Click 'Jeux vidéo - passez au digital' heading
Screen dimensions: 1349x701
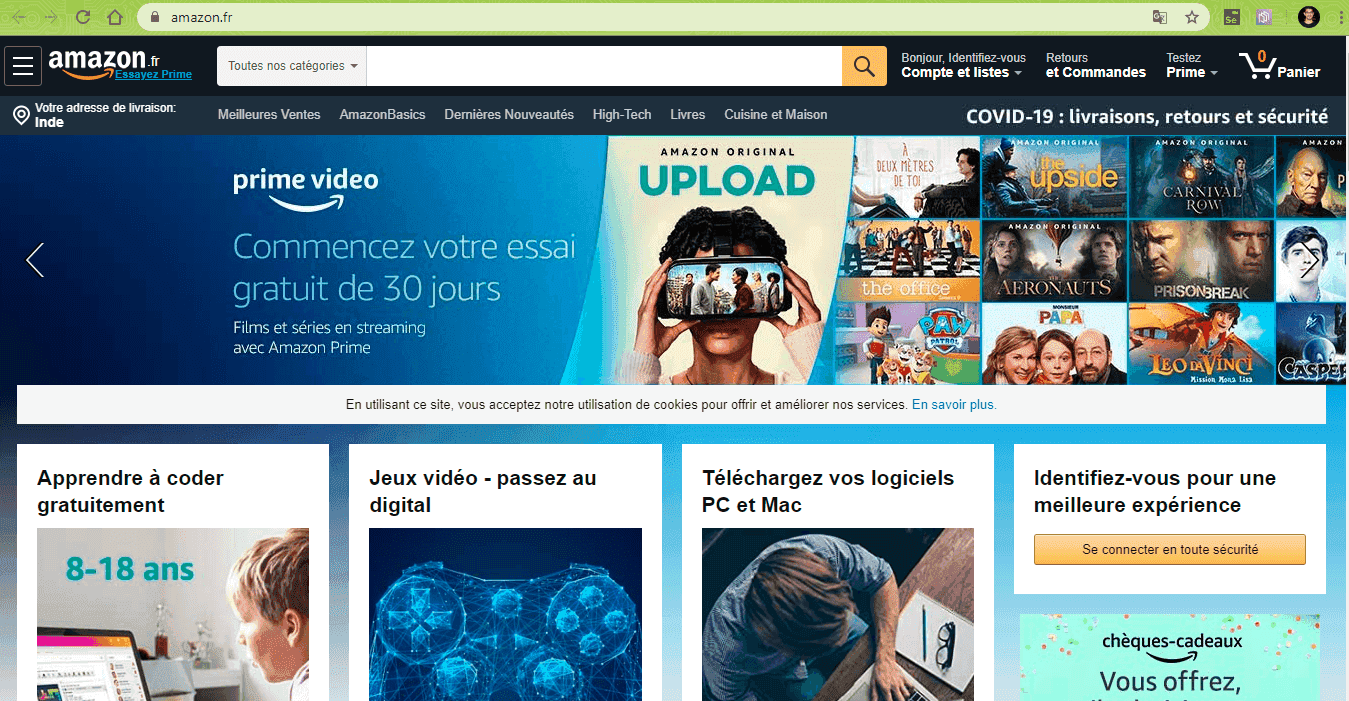point(482,491)
